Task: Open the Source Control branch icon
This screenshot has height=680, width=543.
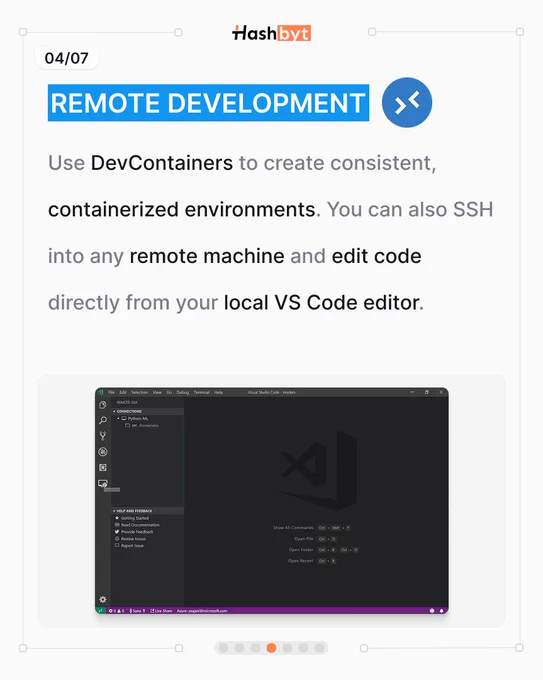Action: (103, 436)
